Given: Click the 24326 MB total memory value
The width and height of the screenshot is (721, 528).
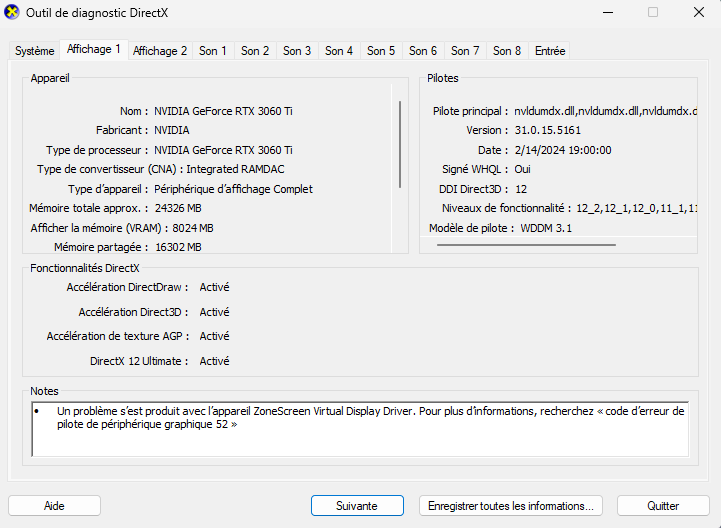Looking at the screenshot, I should click(178, 208).
